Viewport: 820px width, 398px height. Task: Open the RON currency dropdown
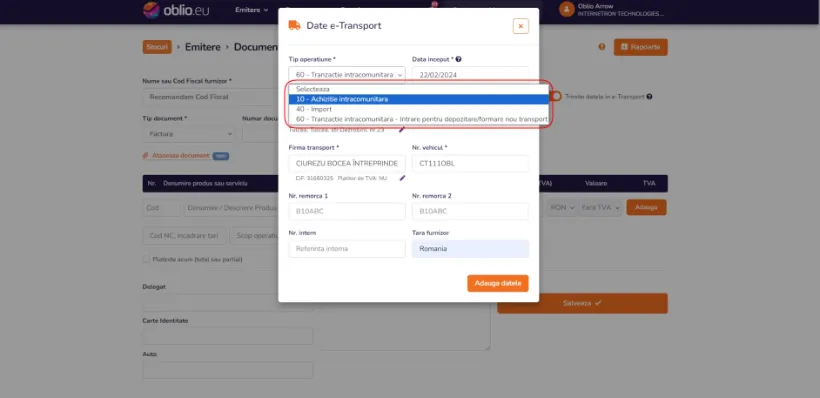pos(562,208)
